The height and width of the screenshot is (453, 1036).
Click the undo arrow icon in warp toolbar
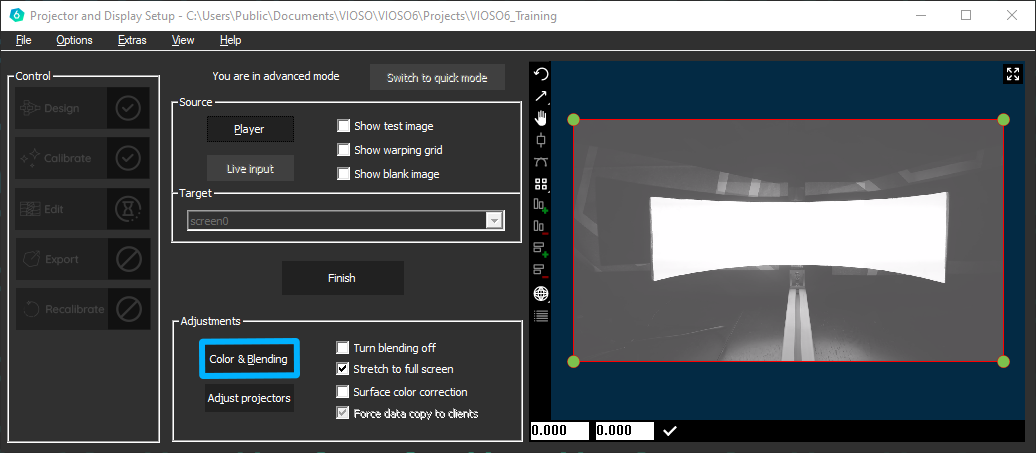click(x=540, y=74)
